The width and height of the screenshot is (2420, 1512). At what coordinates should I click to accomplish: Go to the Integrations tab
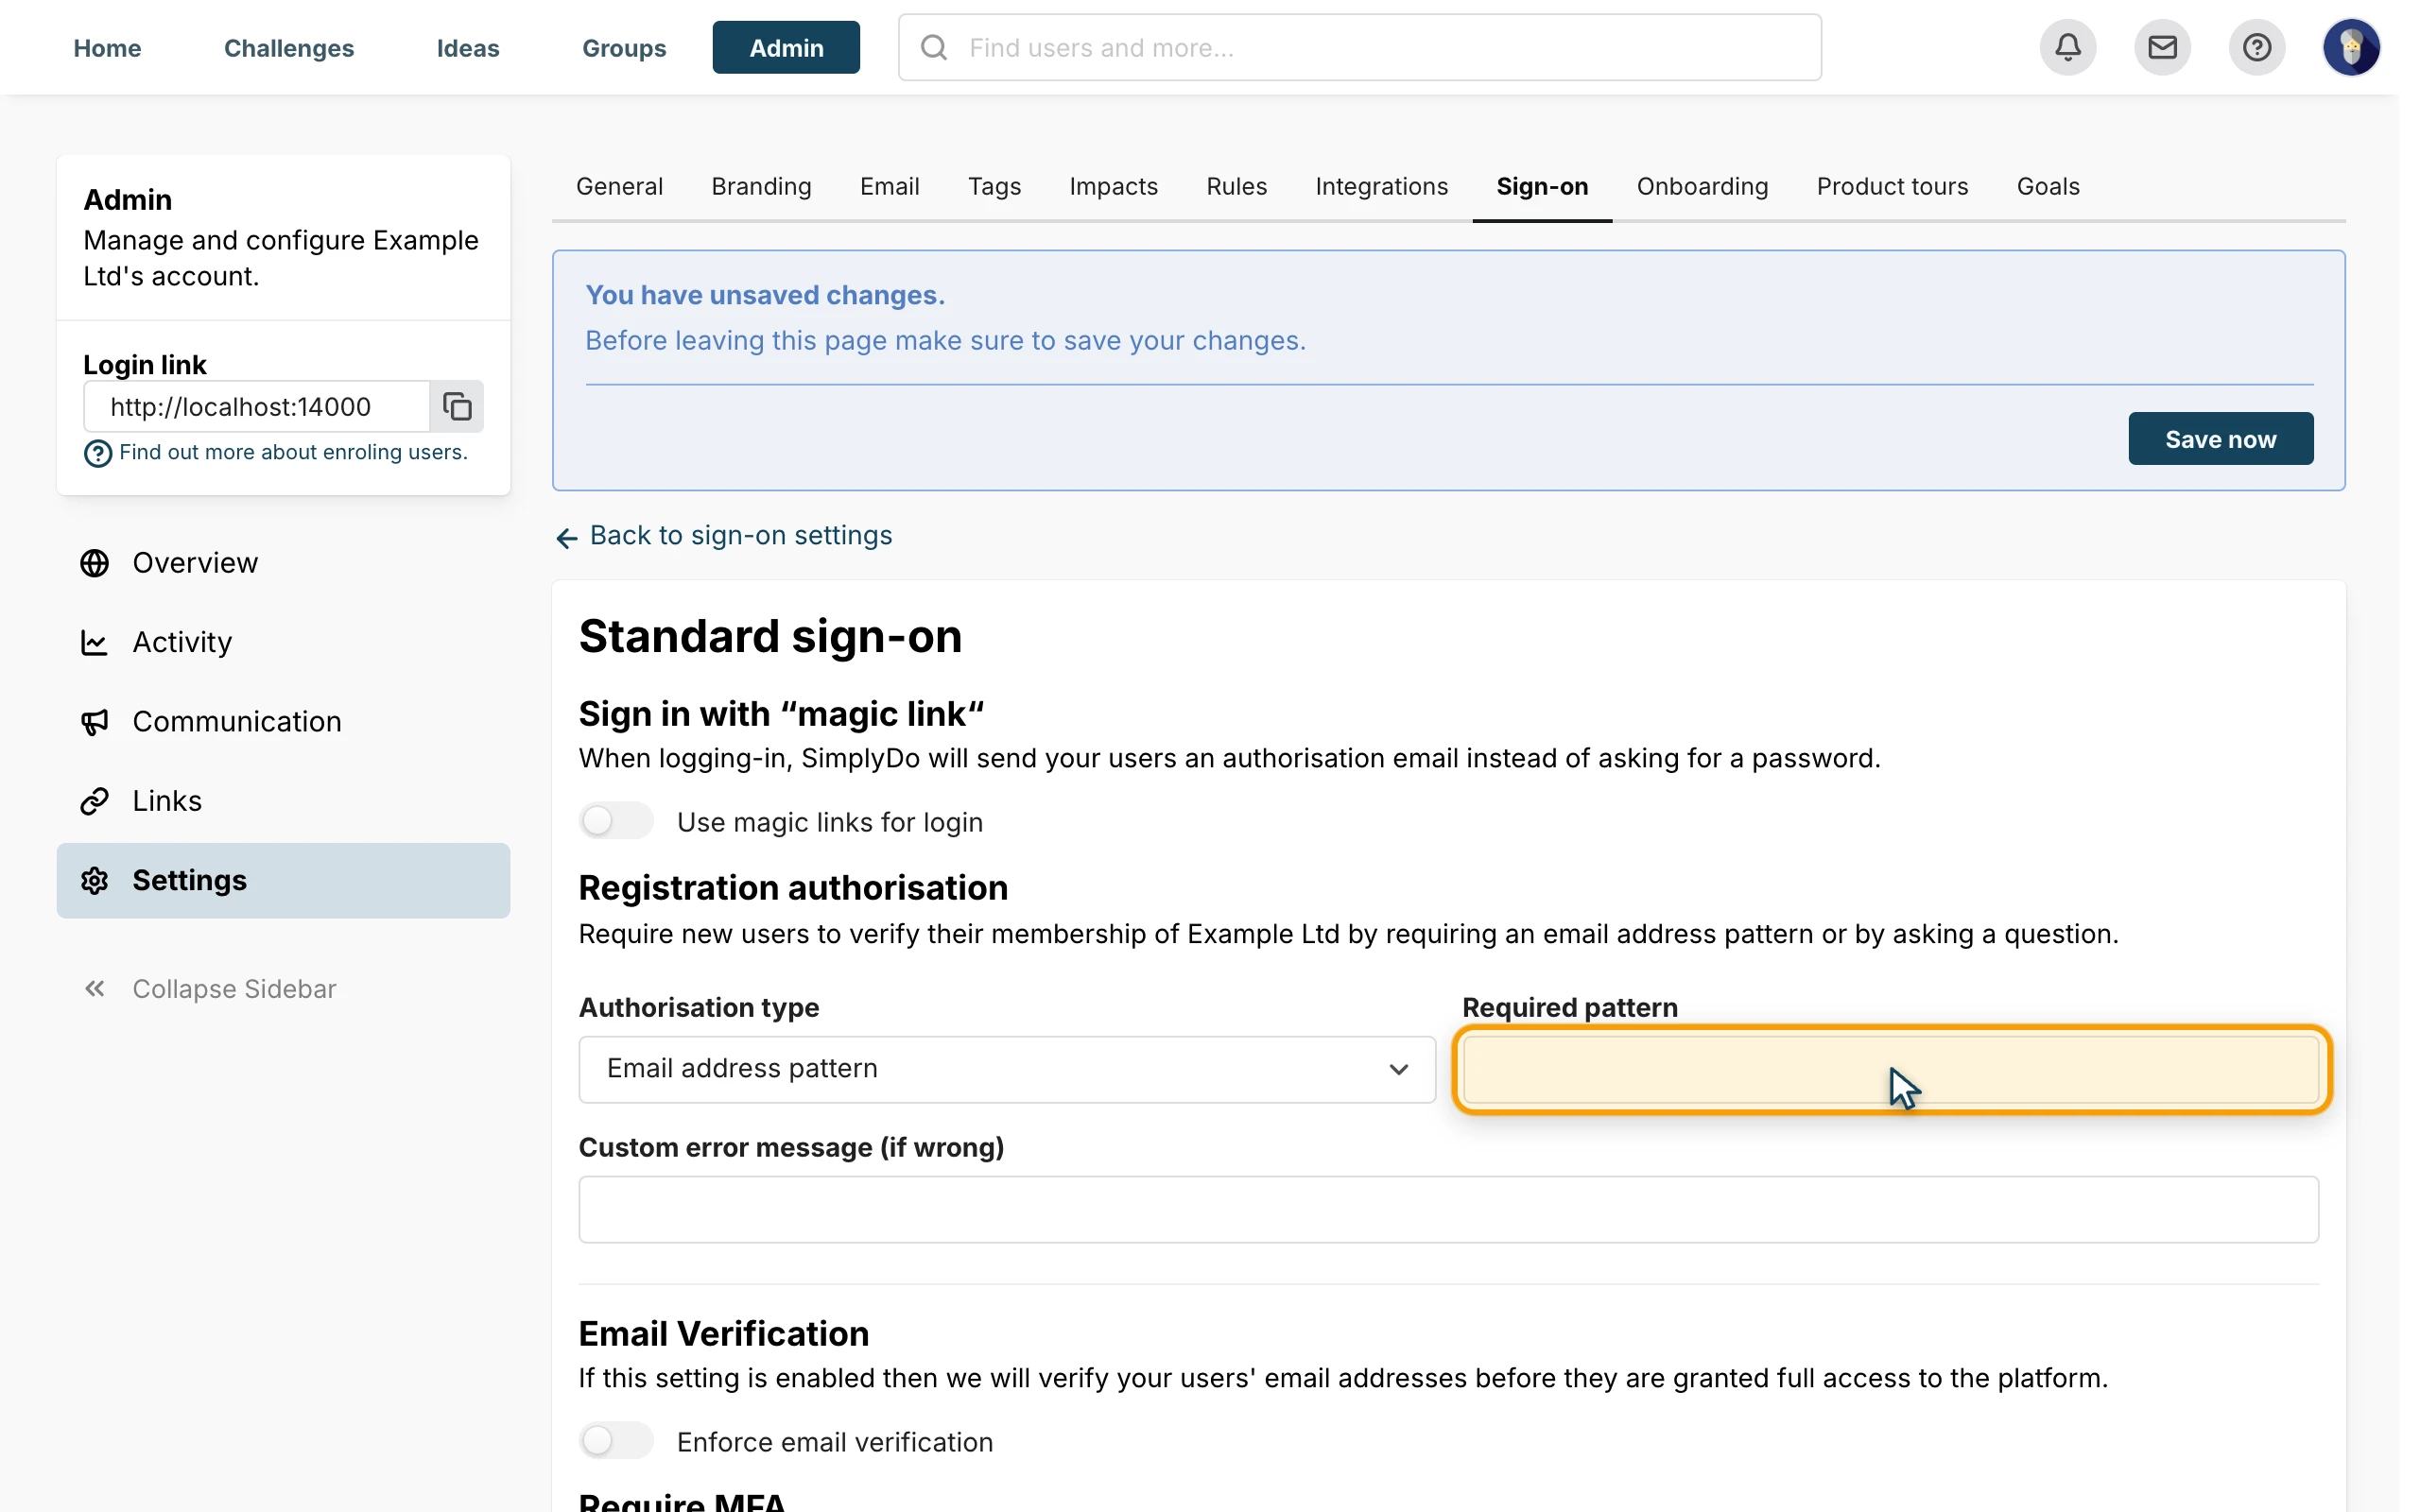(x=1381, y=186)
